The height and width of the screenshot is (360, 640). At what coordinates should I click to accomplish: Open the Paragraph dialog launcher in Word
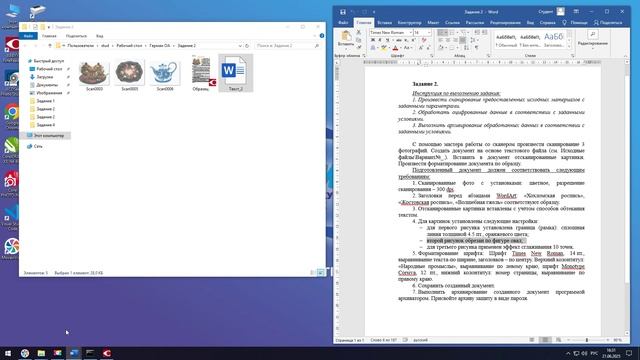point(488,55)
